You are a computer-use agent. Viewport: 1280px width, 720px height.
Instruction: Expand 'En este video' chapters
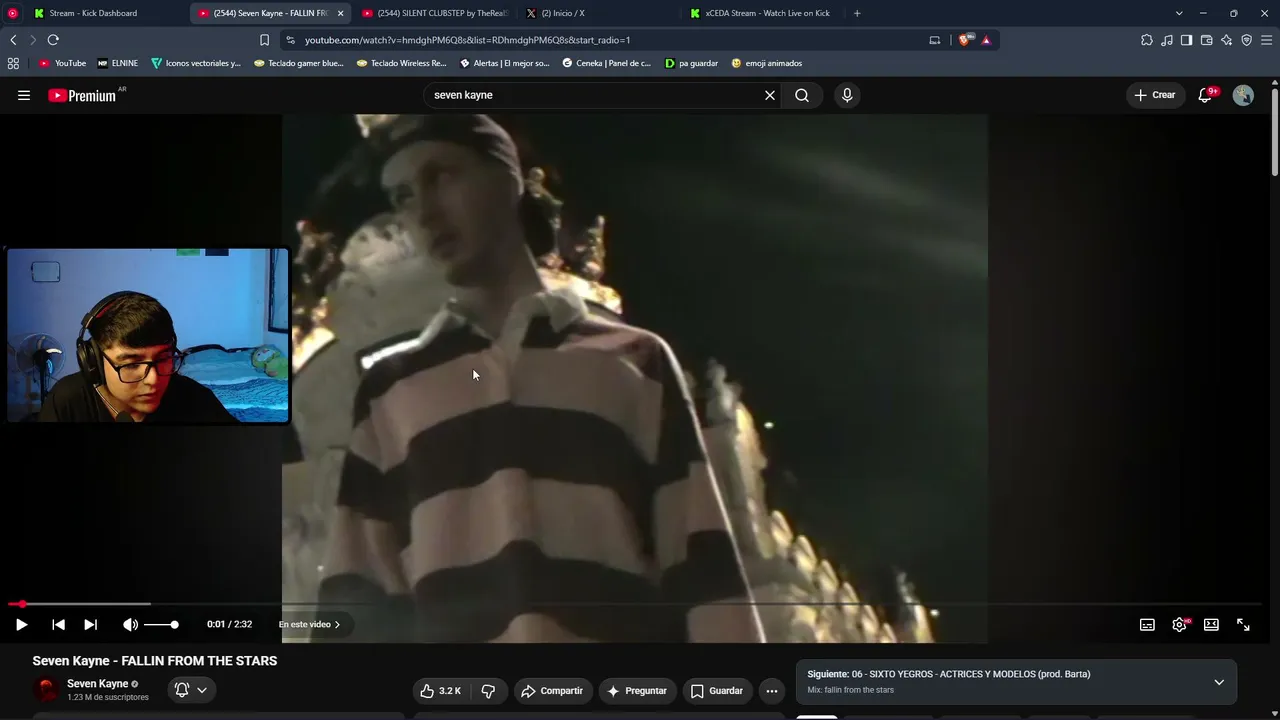[309, 624]
